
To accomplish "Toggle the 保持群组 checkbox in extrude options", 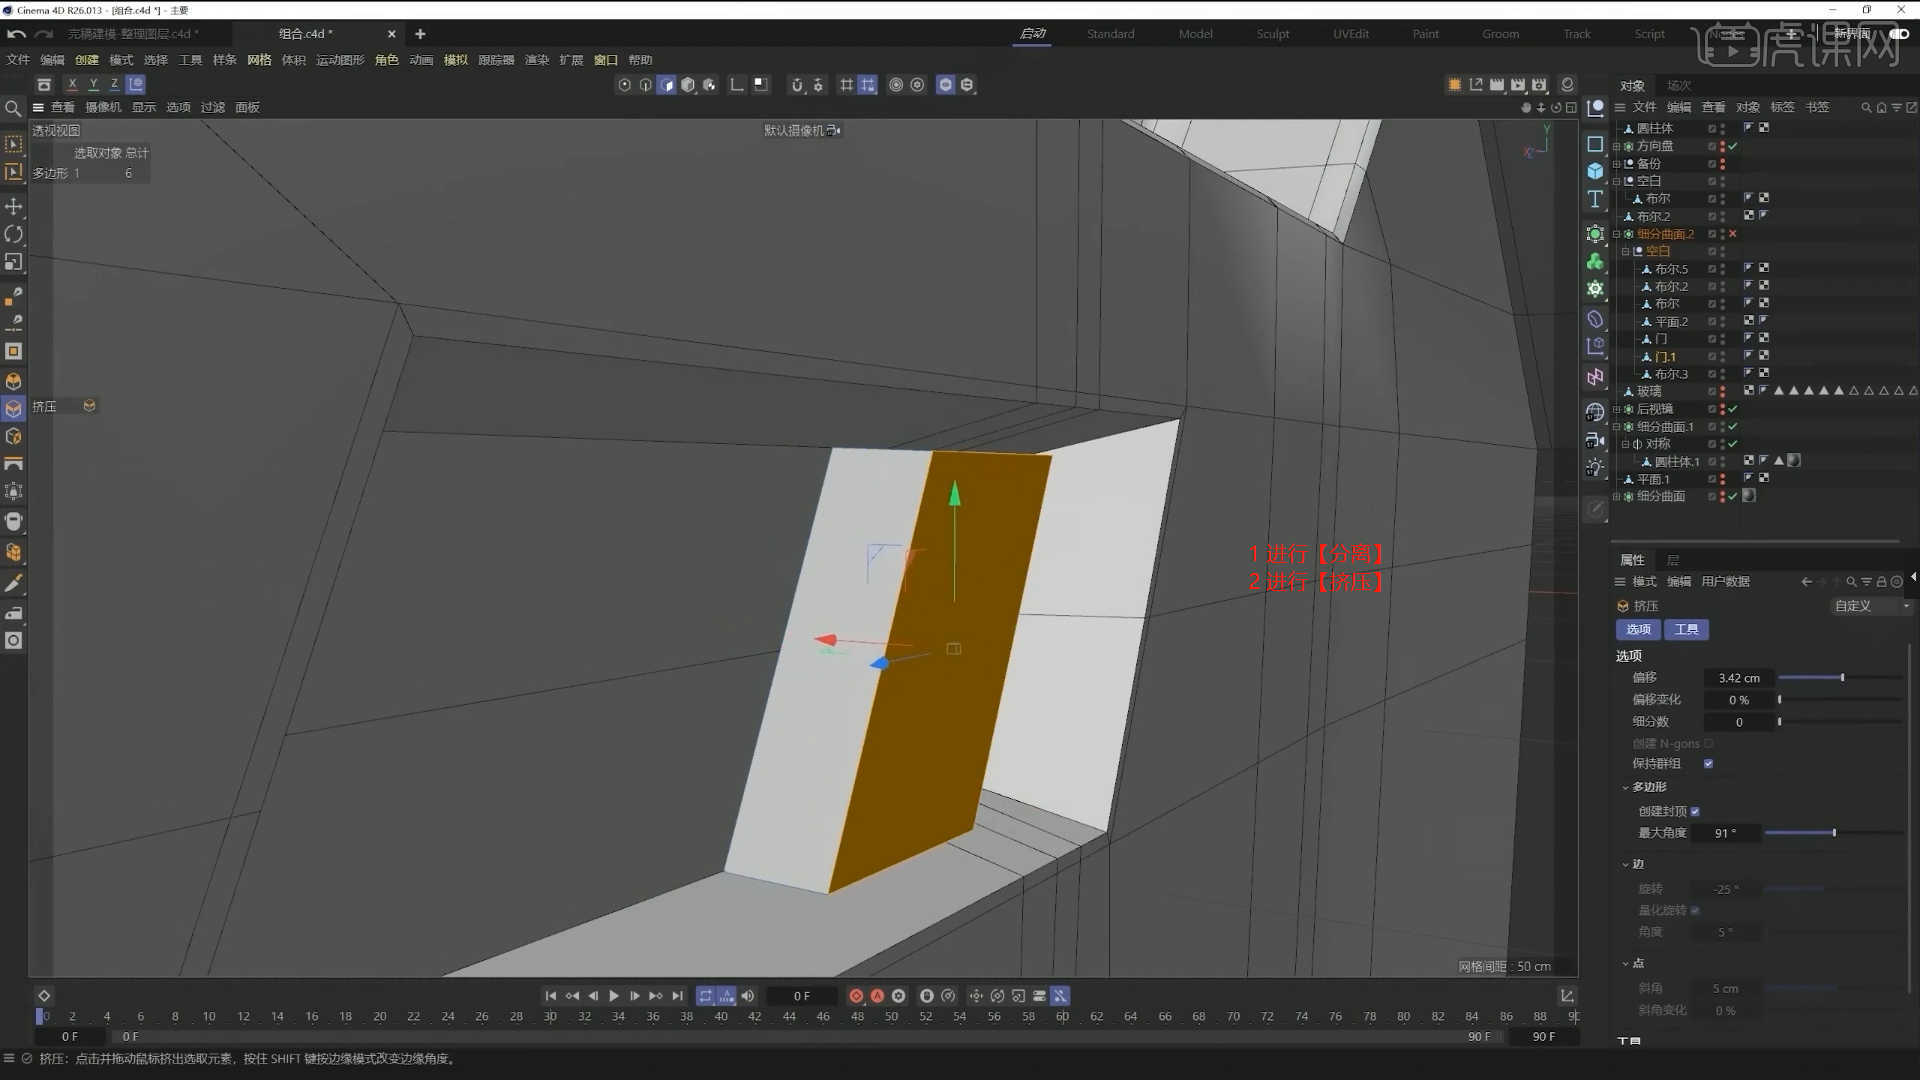I will 1709,763.
